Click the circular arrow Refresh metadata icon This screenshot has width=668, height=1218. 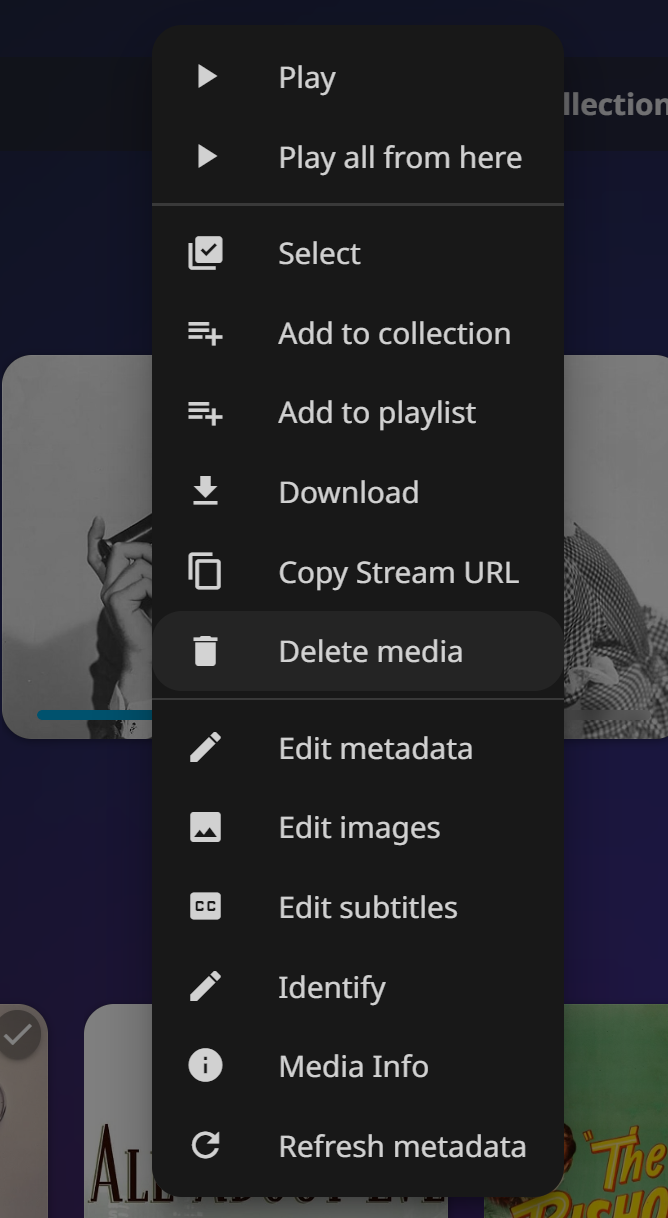(206, 1146)
